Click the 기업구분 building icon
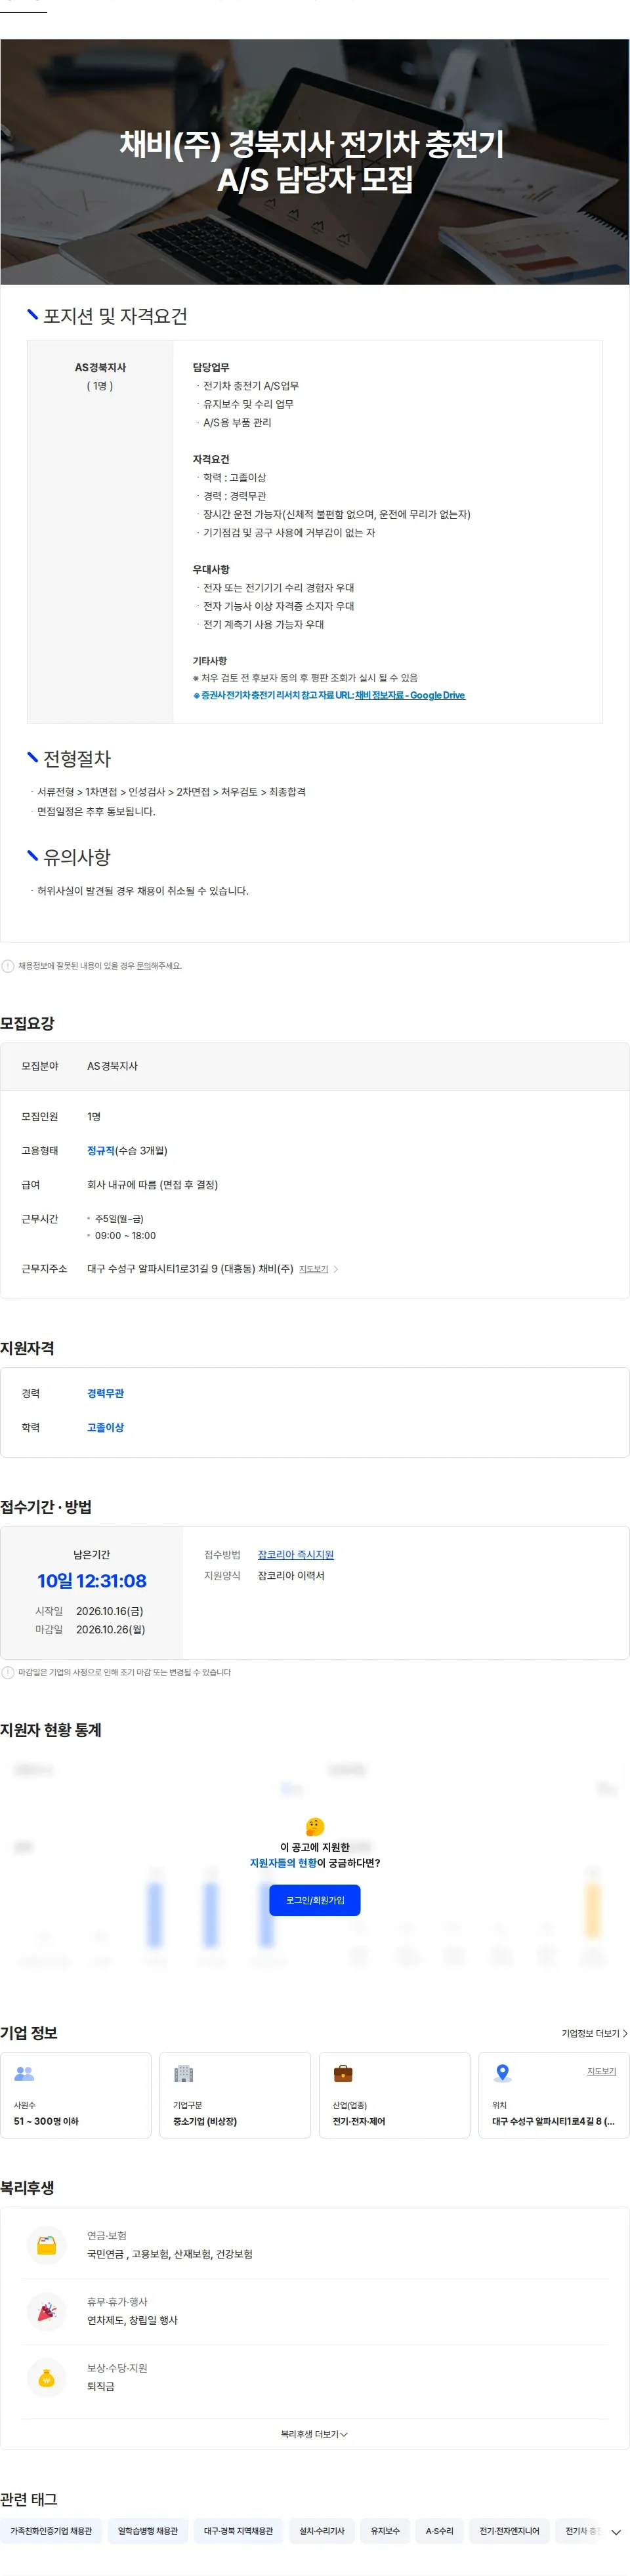630x2576 pixels. (x=183, y=2074)
